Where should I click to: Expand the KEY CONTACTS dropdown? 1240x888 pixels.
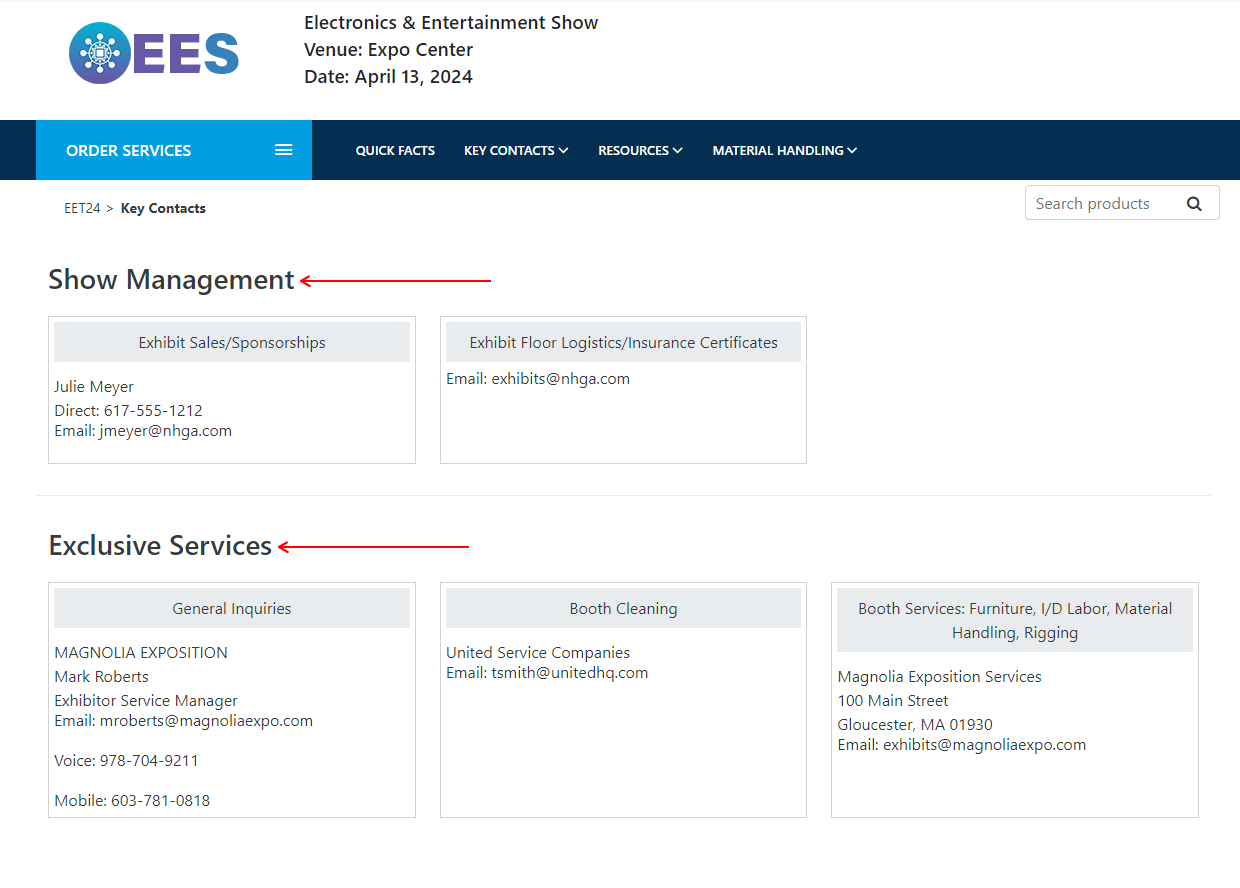[516, 150]
